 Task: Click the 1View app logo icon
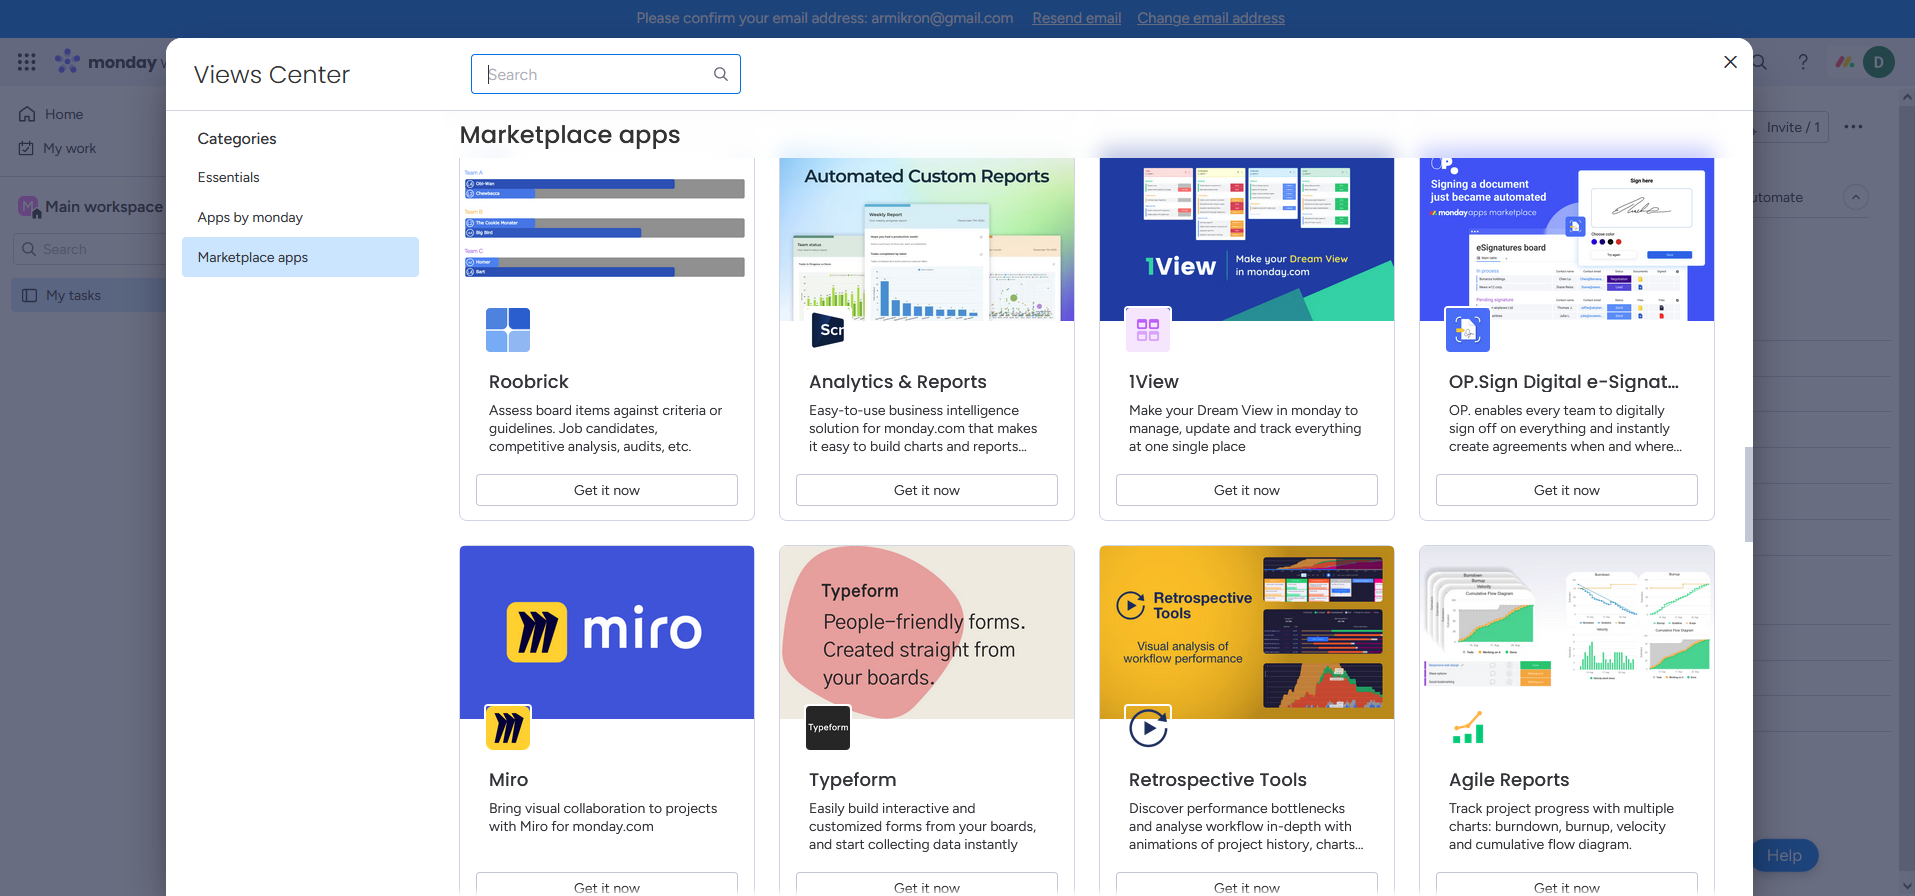[x=1148, y=330]
